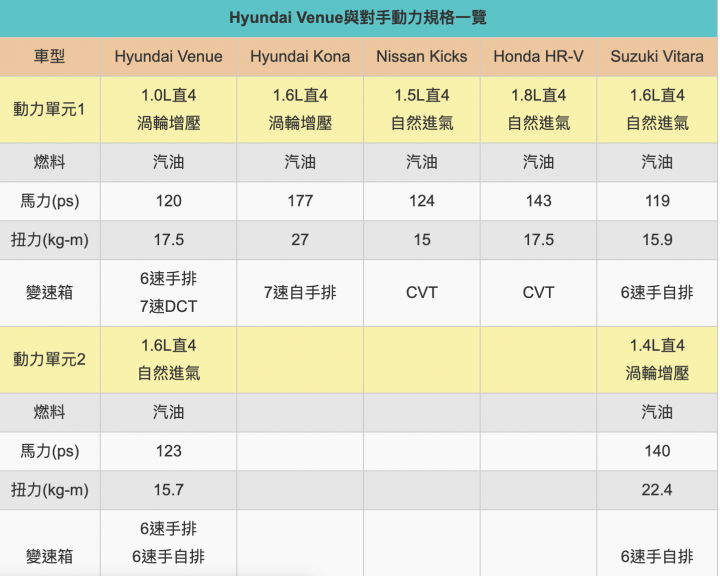720x576 pixels.
Task: Select 變速箱 label in 動力單元2 section
Action: pyautogui.click(x=49, y=556)
